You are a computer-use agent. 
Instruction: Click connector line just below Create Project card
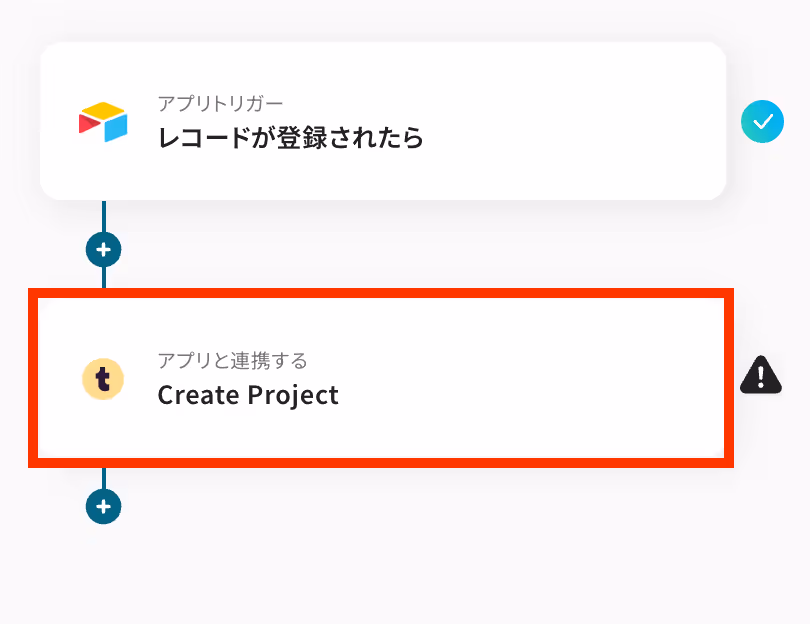tap(104, 478)
